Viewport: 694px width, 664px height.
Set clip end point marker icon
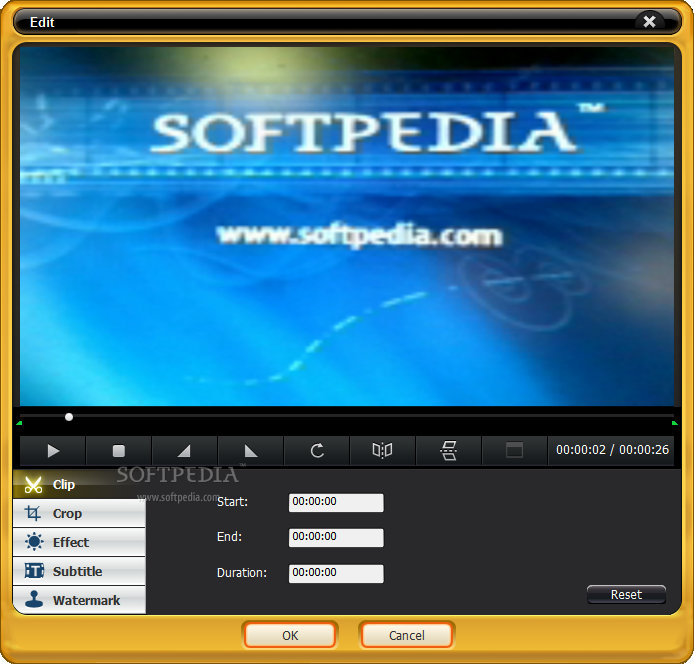pos(251,451)
